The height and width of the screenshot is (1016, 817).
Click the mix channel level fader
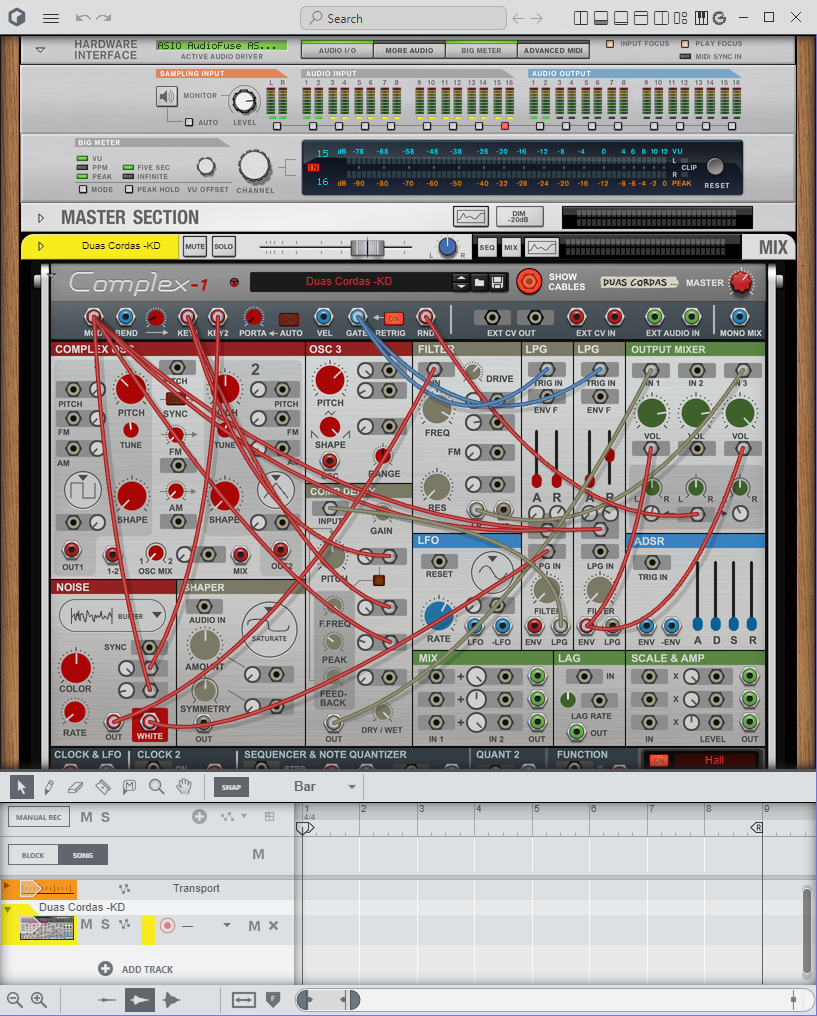[x=367, y=247]
